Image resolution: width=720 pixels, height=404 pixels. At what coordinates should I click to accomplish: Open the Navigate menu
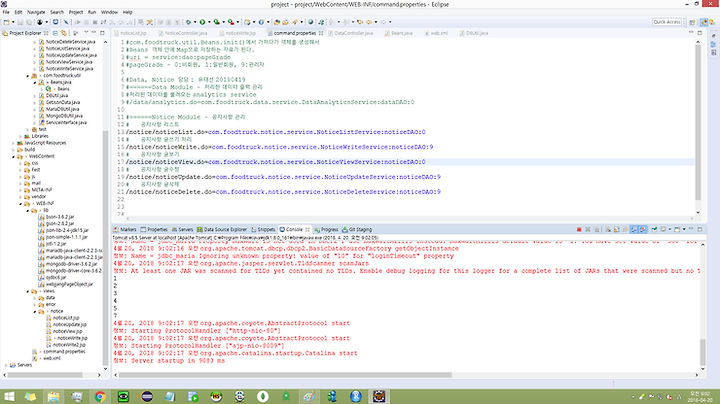36,12
